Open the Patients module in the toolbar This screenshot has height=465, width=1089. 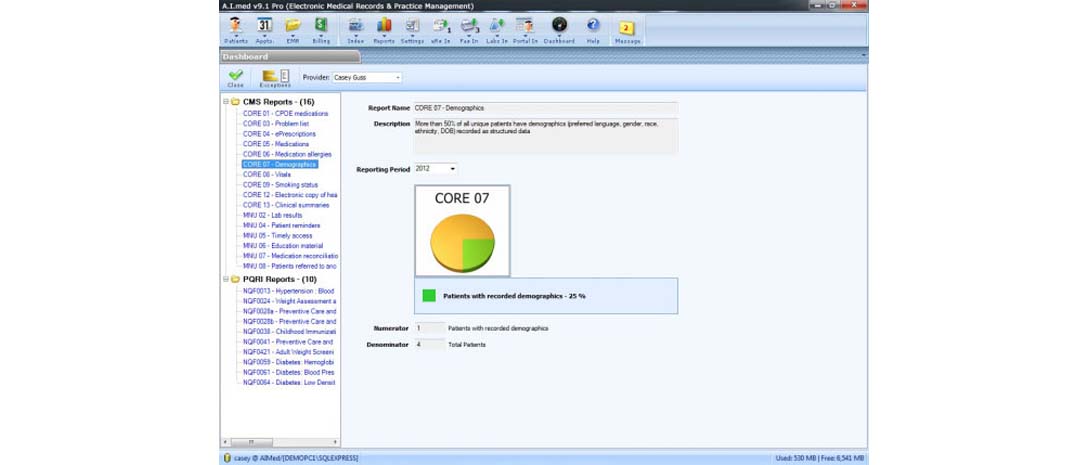pyautogui.click(x=235, y=28)
